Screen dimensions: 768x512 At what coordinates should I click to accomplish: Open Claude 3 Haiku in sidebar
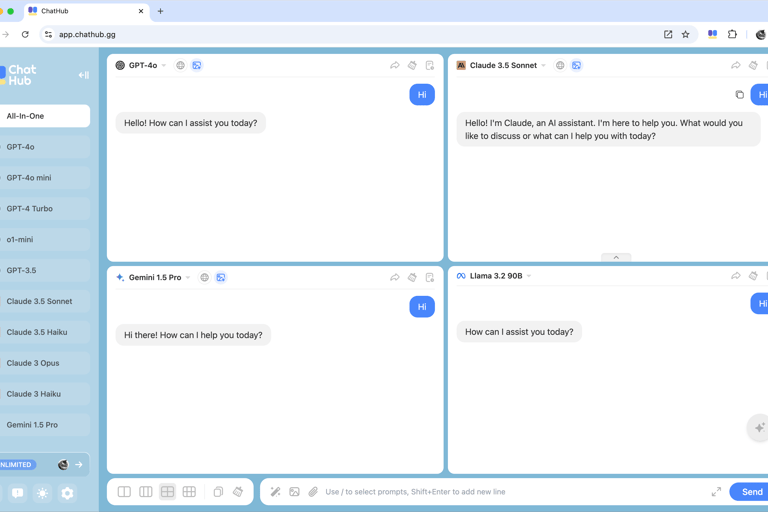44,394
